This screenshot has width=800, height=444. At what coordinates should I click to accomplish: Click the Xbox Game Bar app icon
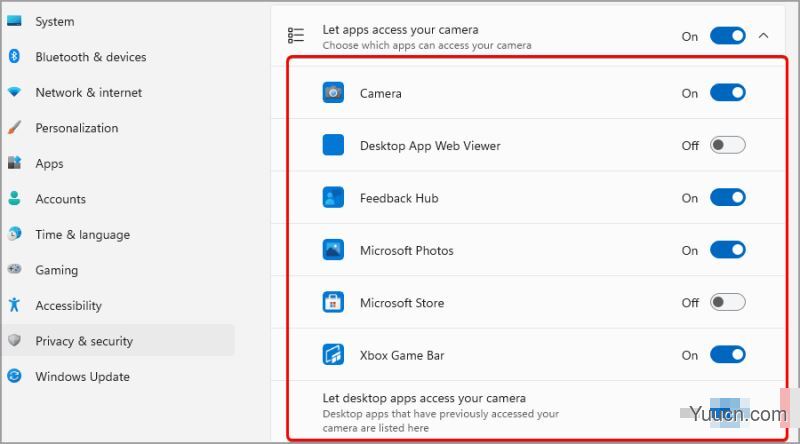coord(333,355)
